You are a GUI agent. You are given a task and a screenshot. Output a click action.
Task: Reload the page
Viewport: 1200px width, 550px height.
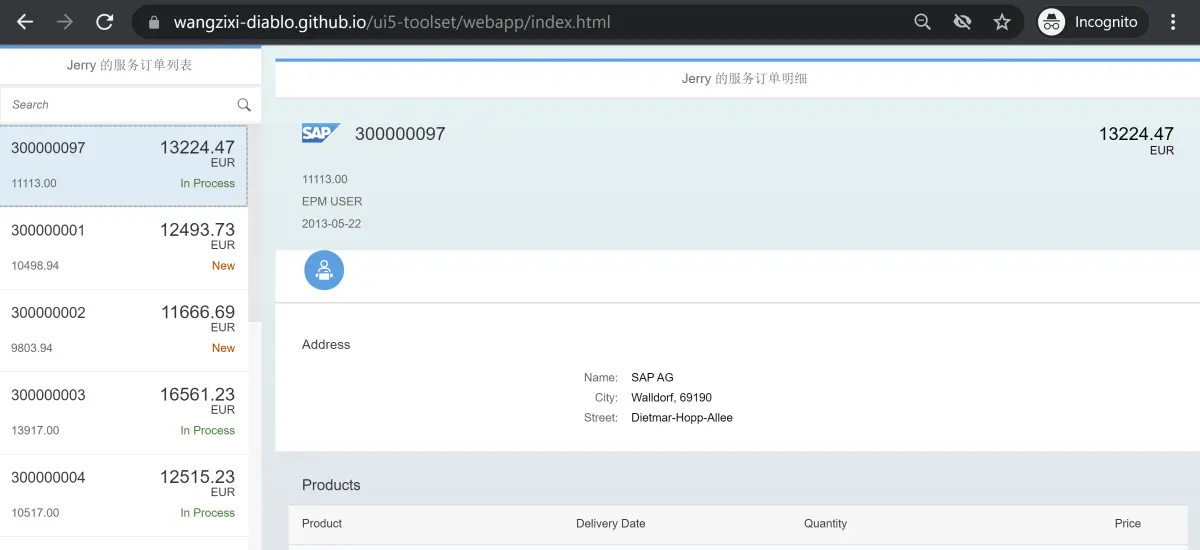[x=105, y=22]
